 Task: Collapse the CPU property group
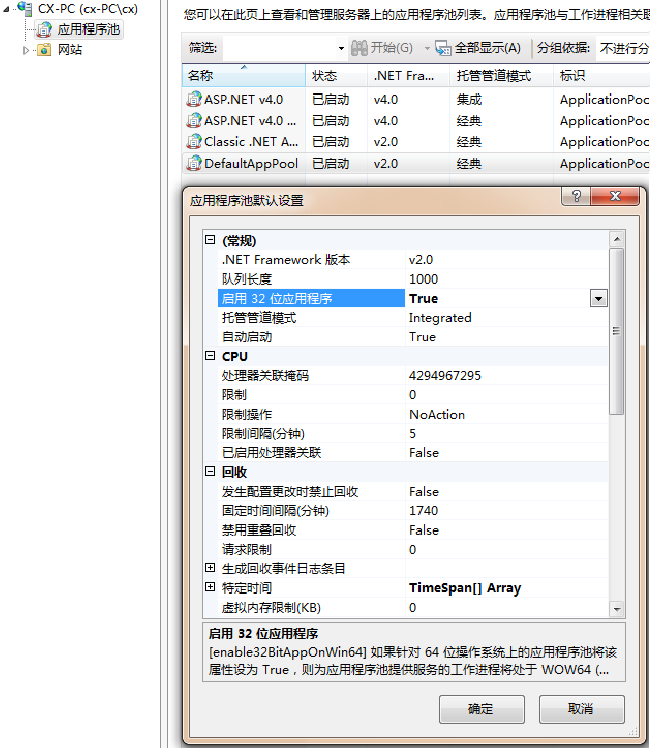tap(210, 355)
